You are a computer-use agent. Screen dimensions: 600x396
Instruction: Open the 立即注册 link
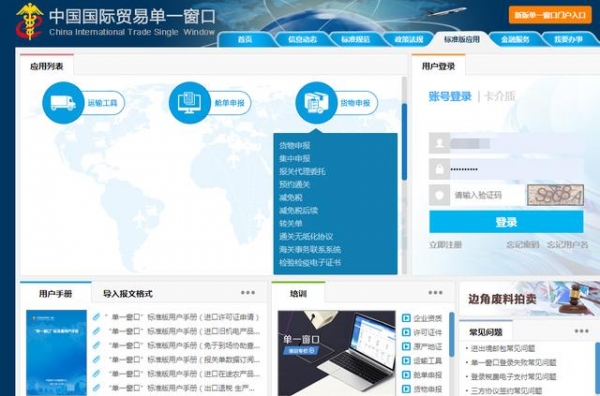(445, 245)
